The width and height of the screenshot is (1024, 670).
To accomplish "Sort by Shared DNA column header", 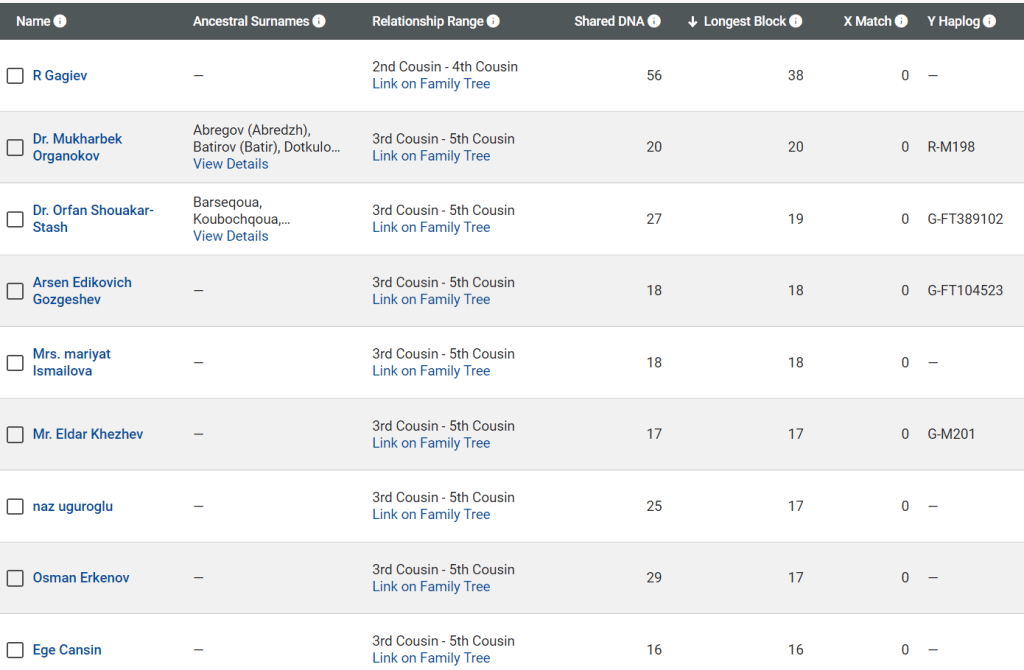I will point(609,21).
